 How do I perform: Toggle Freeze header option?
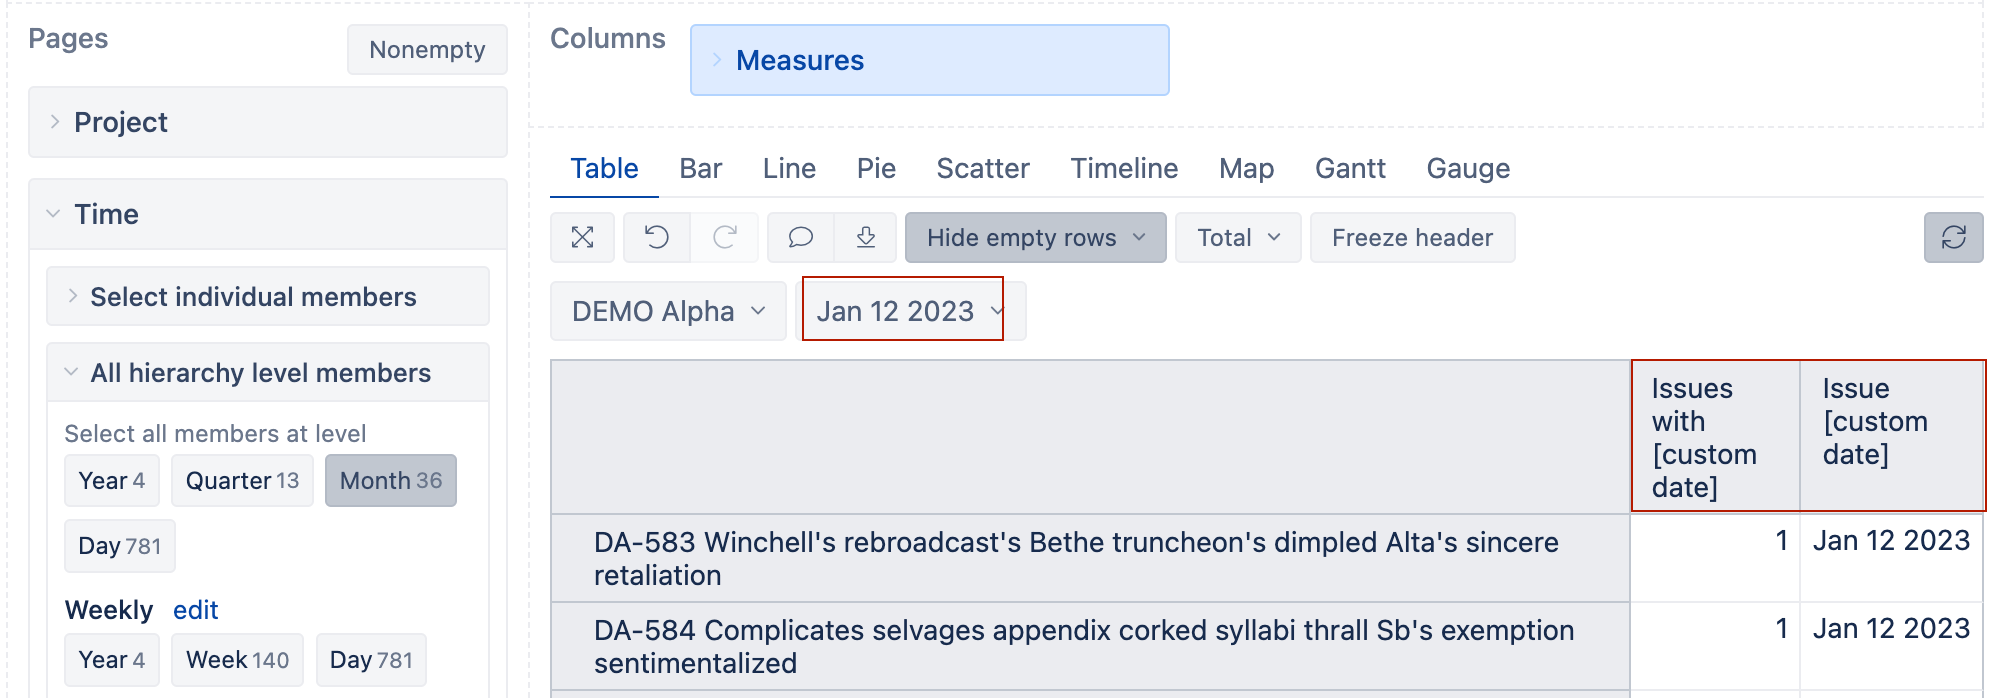coord(1412,237)
